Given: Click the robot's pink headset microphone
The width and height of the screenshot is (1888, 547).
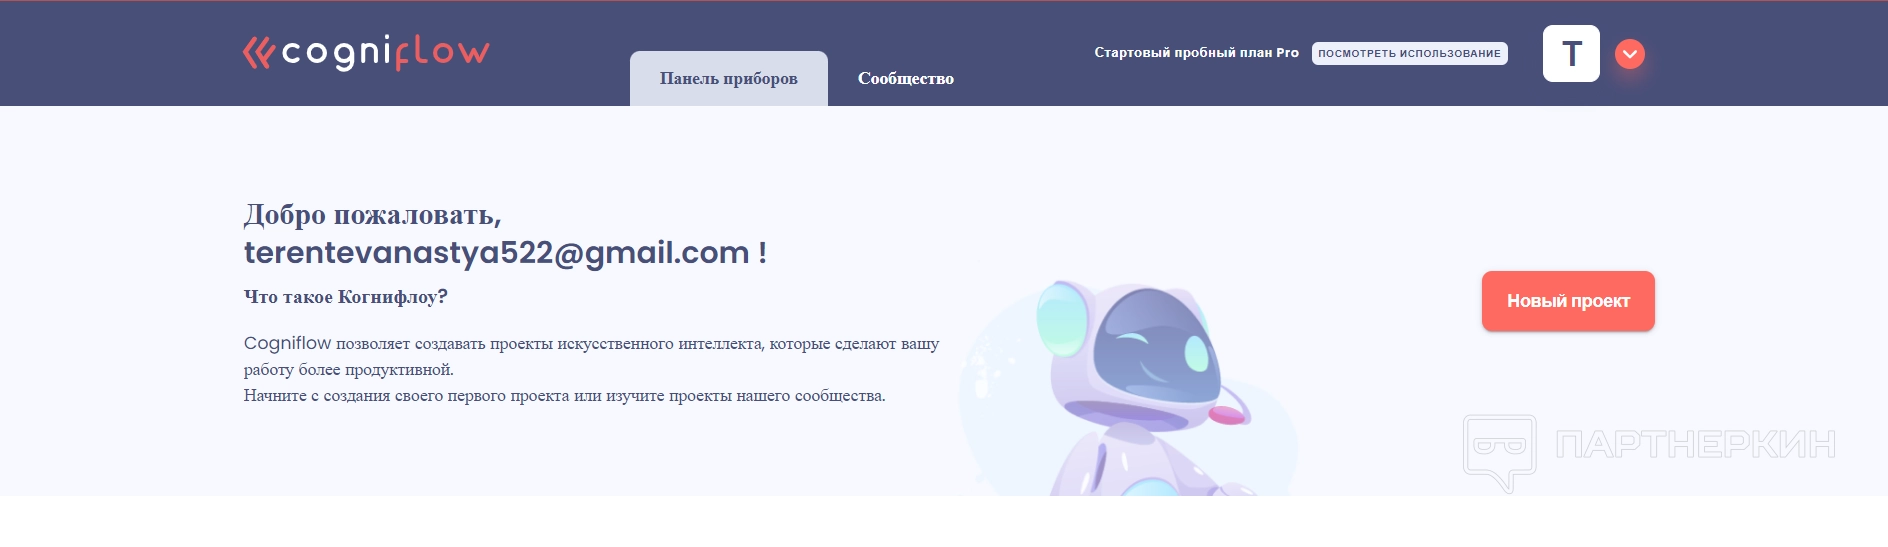Looking at the screenshot, I should click(1227, 415).
